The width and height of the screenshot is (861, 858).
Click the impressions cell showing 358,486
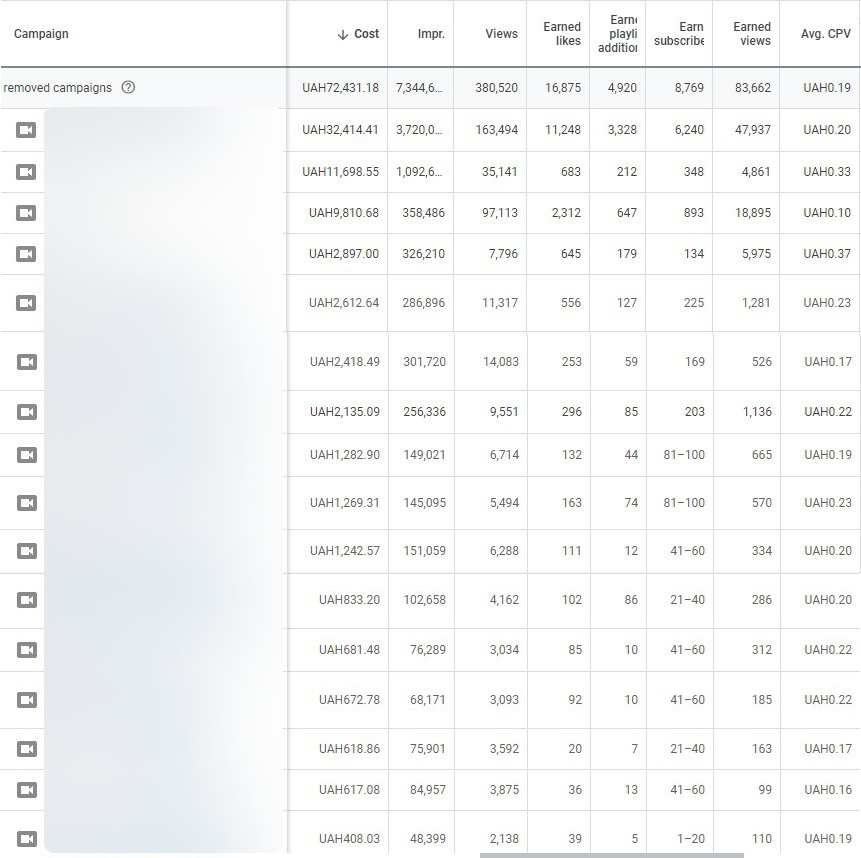tap(423, 213)
